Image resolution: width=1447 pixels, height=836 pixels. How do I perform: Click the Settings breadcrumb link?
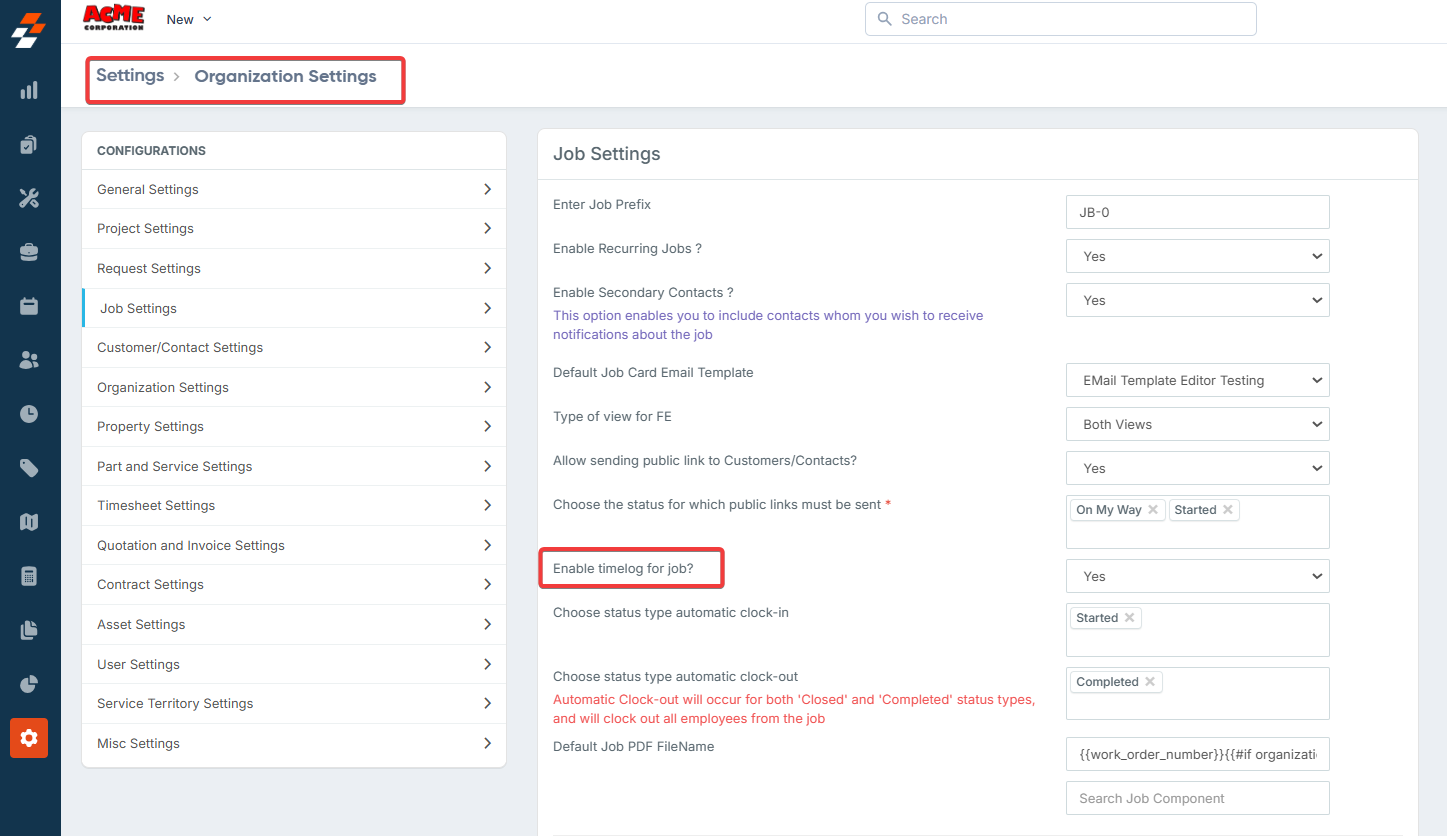coord(130,76)
